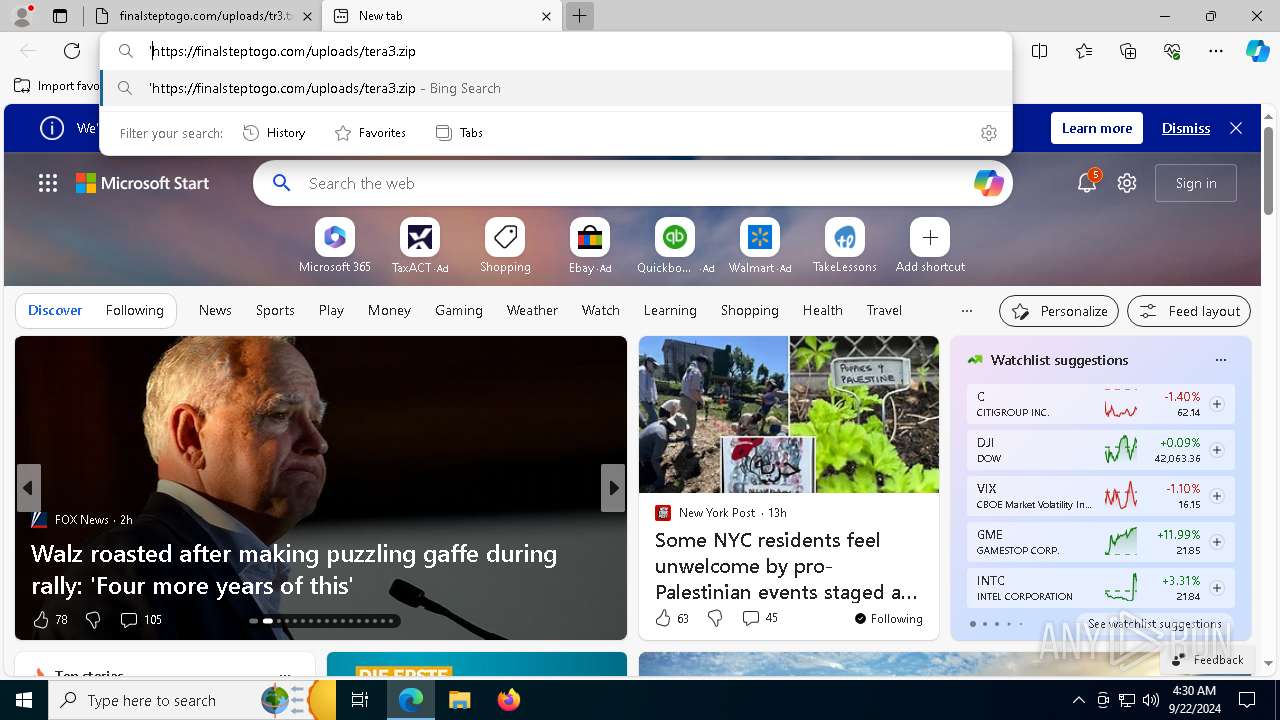Go to the next story in the carousel
This screenshot has height=720, width=1280.
coord(613,488)
